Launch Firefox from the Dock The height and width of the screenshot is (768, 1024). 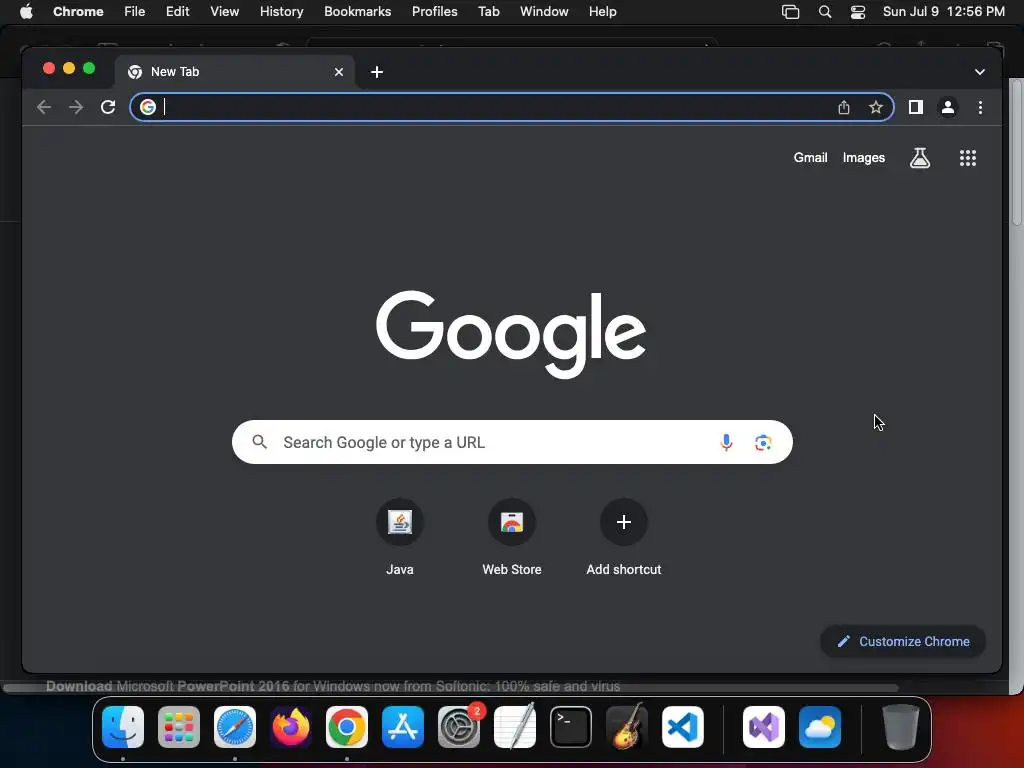[291, 727]
